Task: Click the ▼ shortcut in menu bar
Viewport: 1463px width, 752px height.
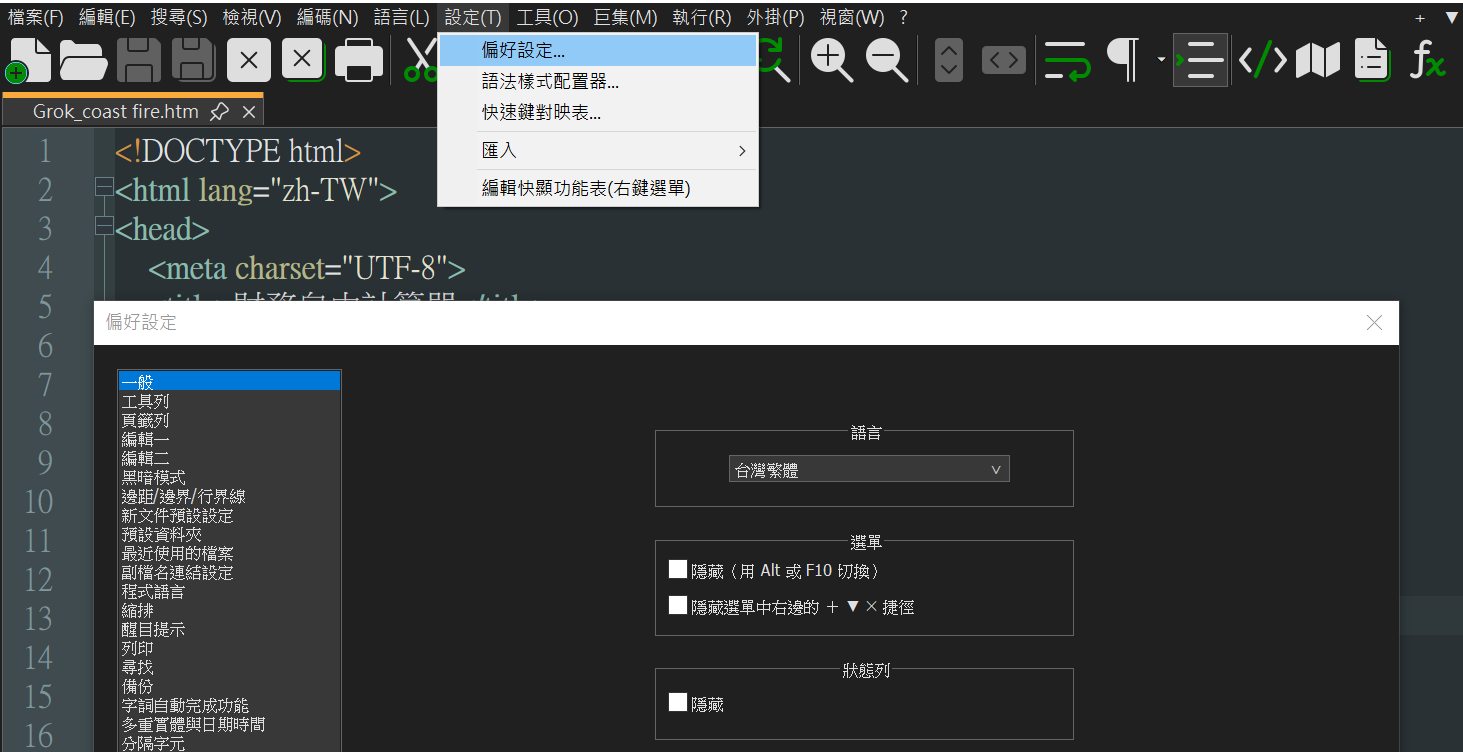Action: (x=1451, y=17)
